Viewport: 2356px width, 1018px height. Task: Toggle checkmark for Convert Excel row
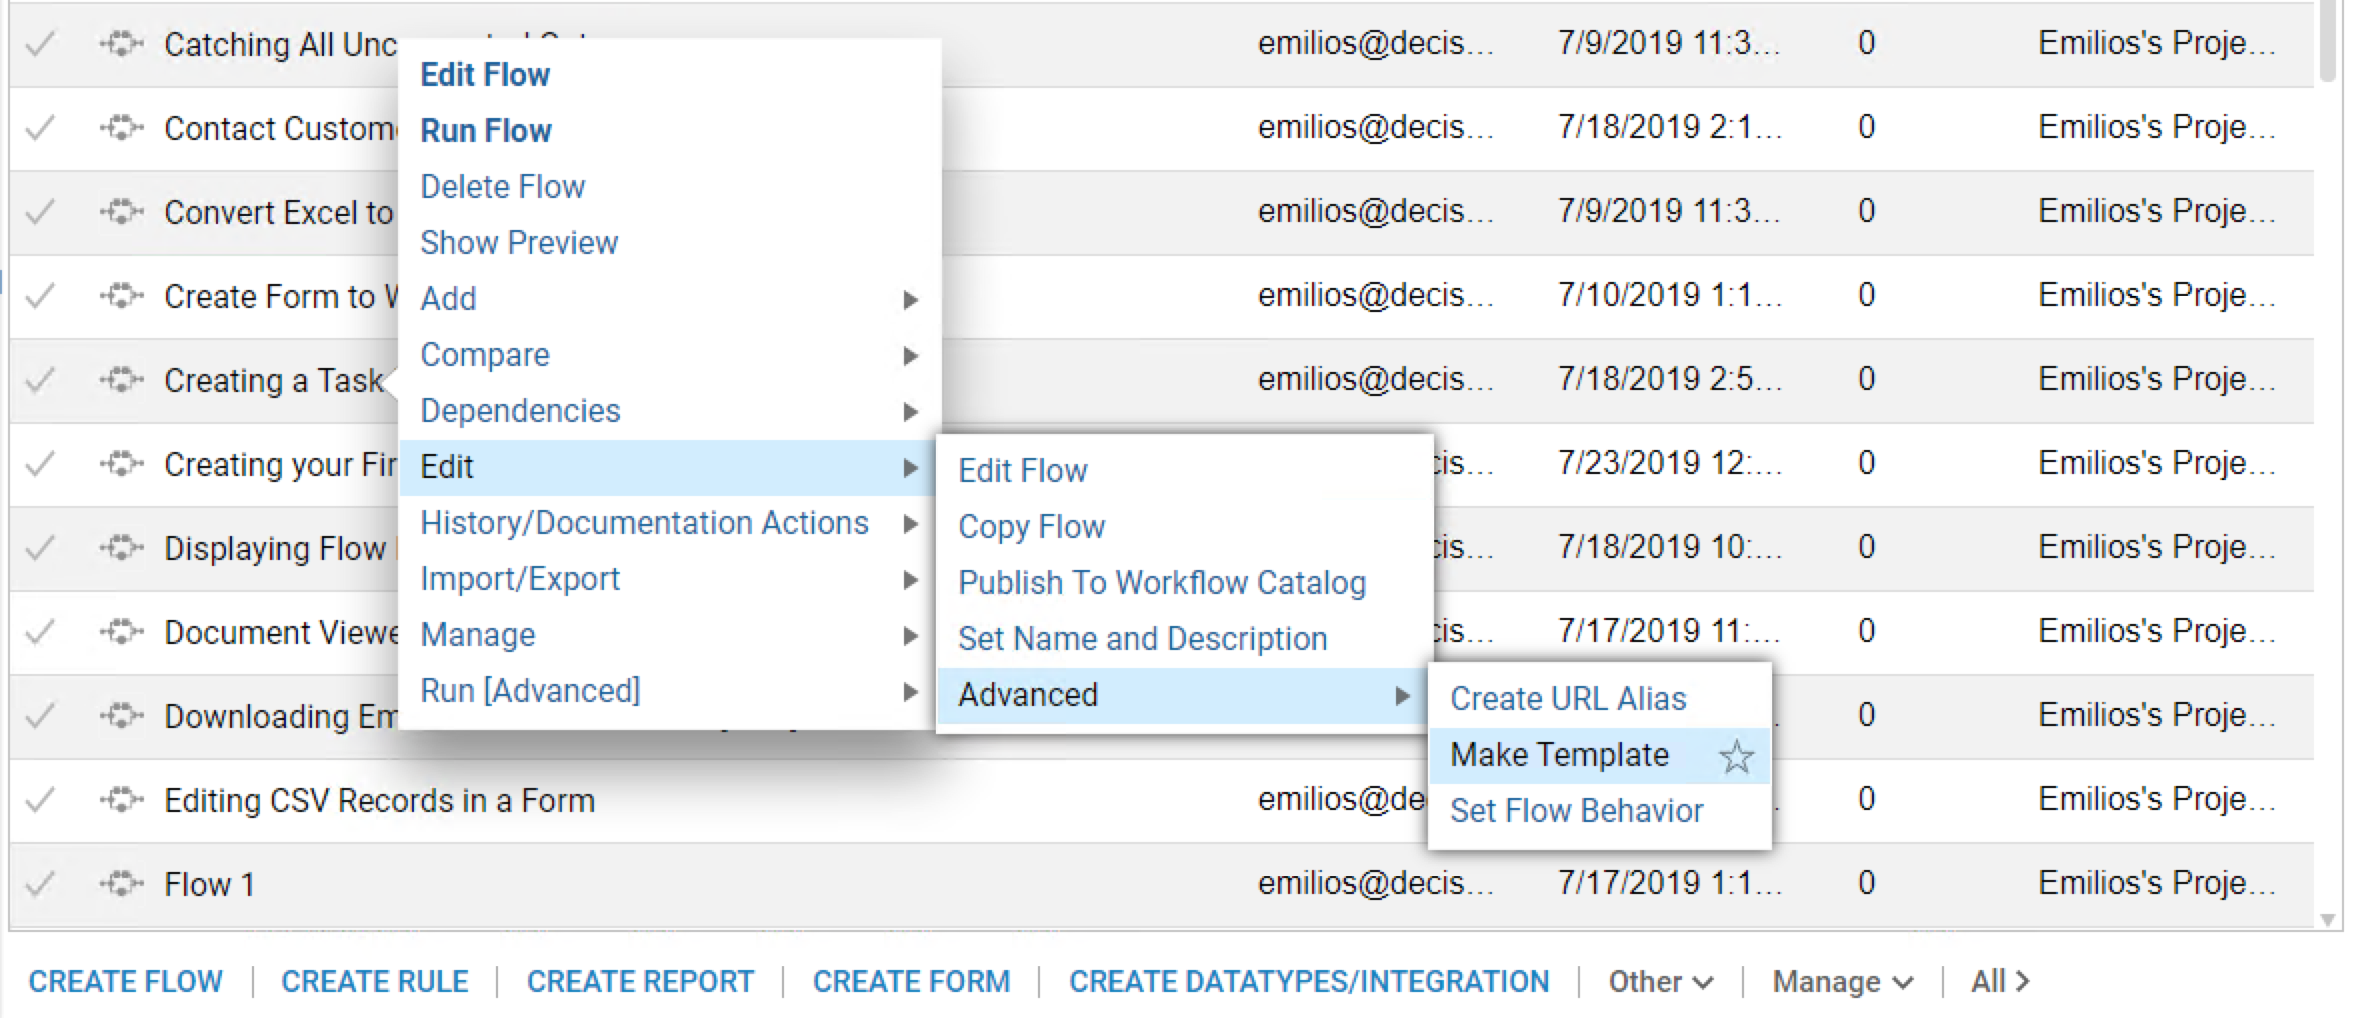(x=40, y=212)
